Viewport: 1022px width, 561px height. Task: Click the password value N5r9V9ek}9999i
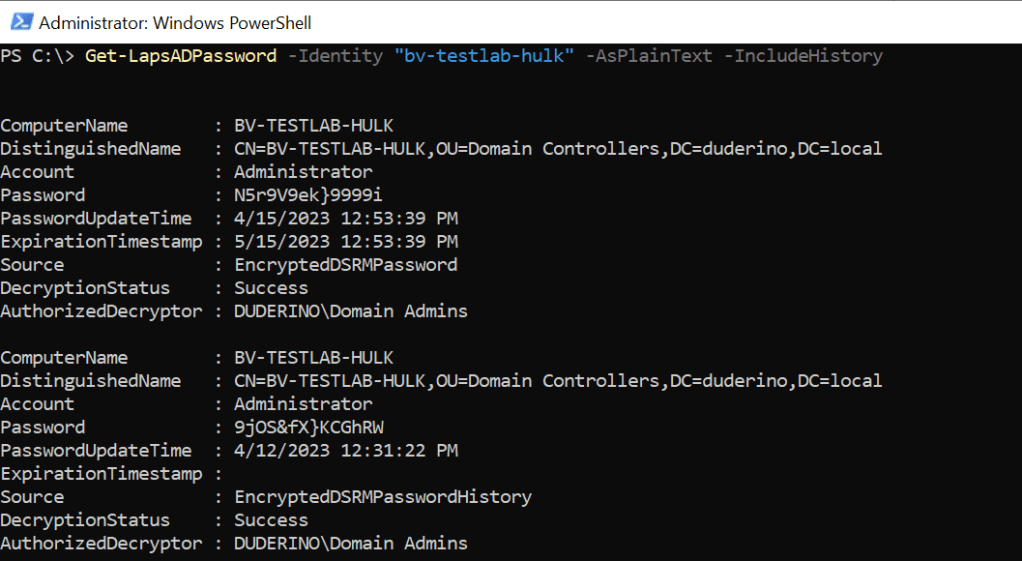coord(308,195)
